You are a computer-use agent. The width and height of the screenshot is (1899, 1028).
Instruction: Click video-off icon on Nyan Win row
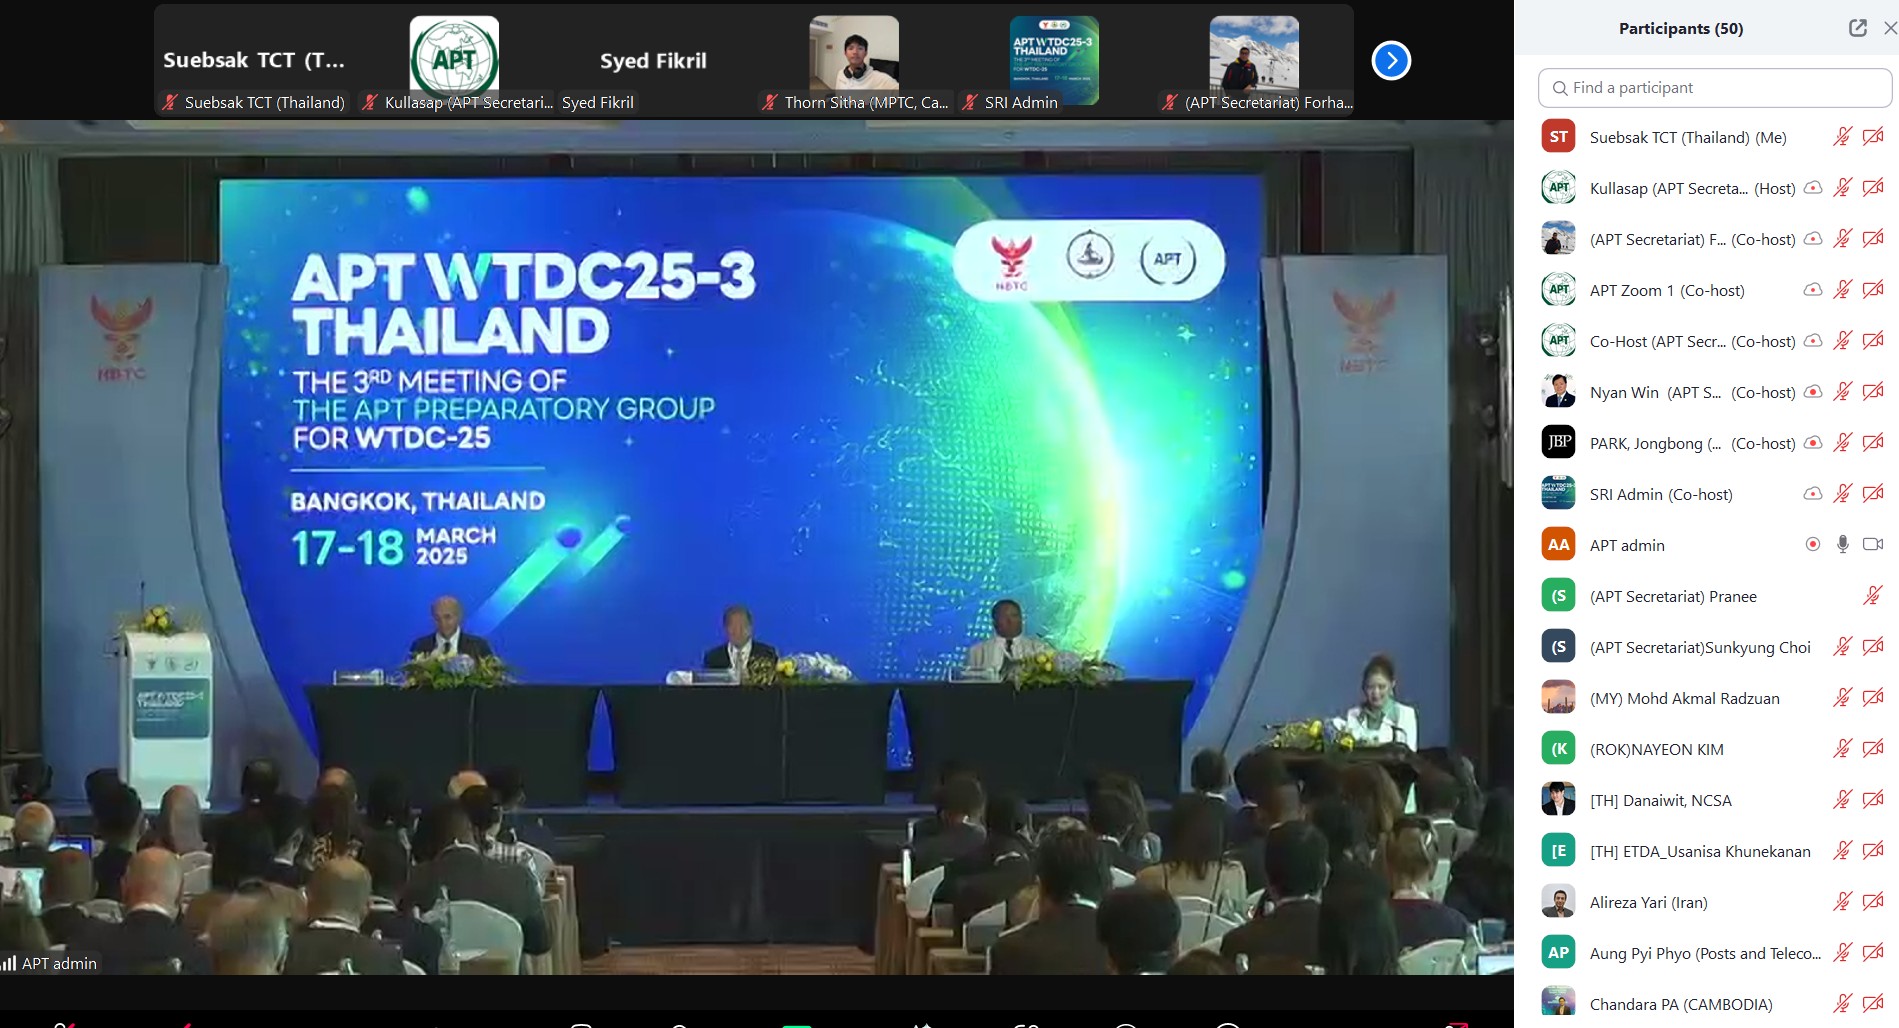point(1873,392)
